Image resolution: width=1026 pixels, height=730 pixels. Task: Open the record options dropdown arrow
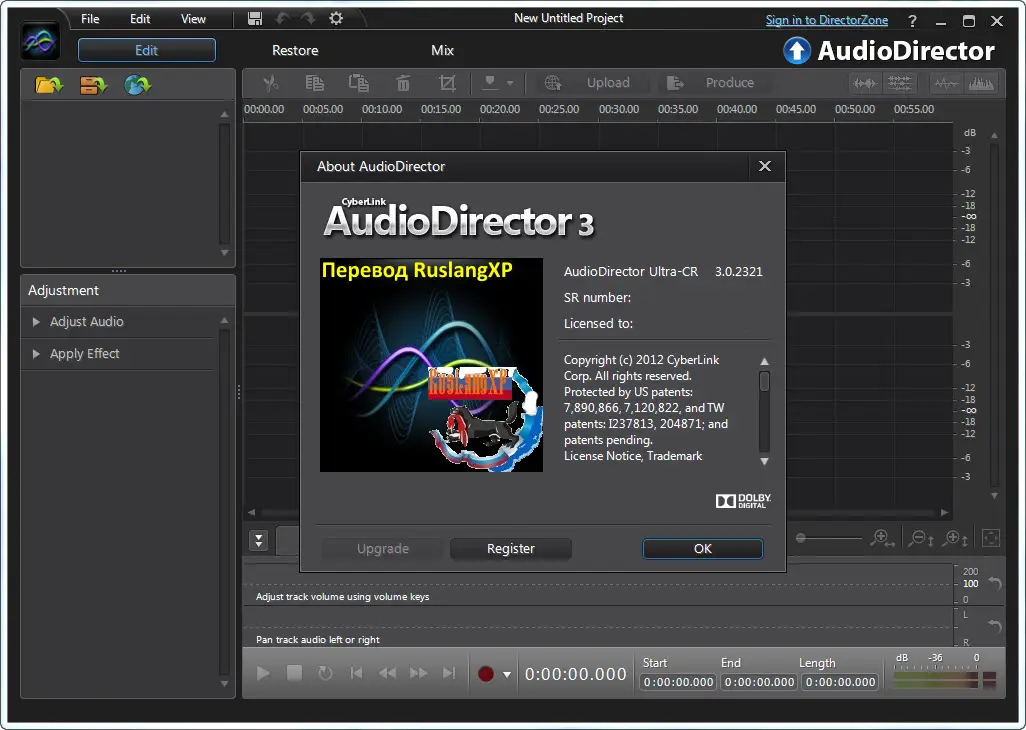506,674
